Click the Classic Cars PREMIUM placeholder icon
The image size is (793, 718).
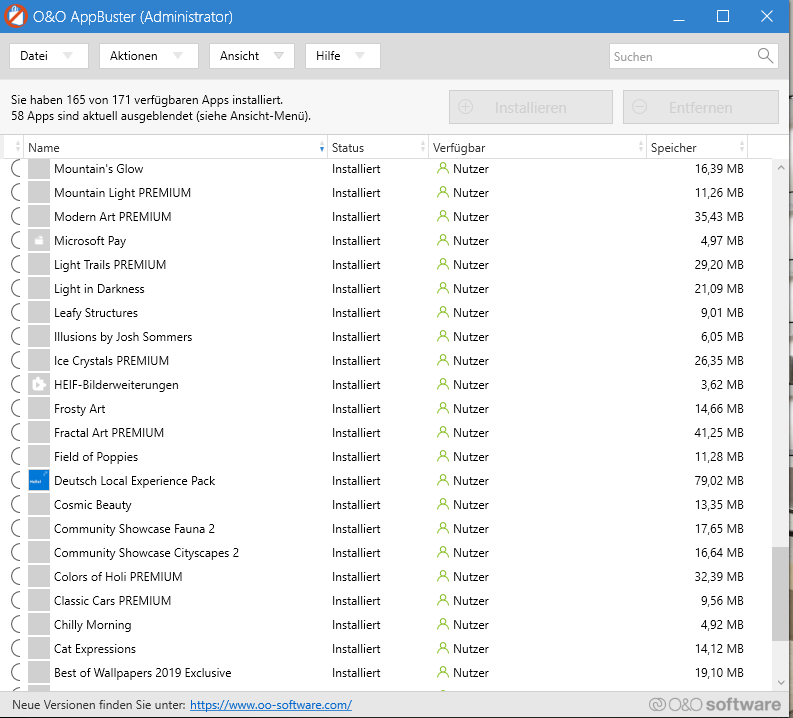(39, 601)
